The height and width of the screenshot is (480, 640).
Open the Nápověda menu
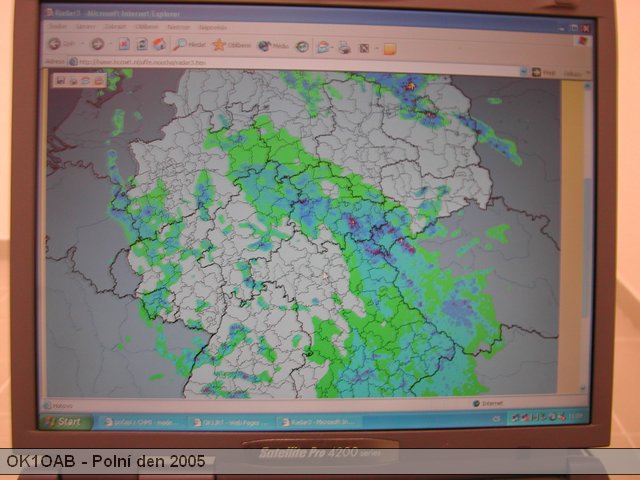[x=213, y=28]
